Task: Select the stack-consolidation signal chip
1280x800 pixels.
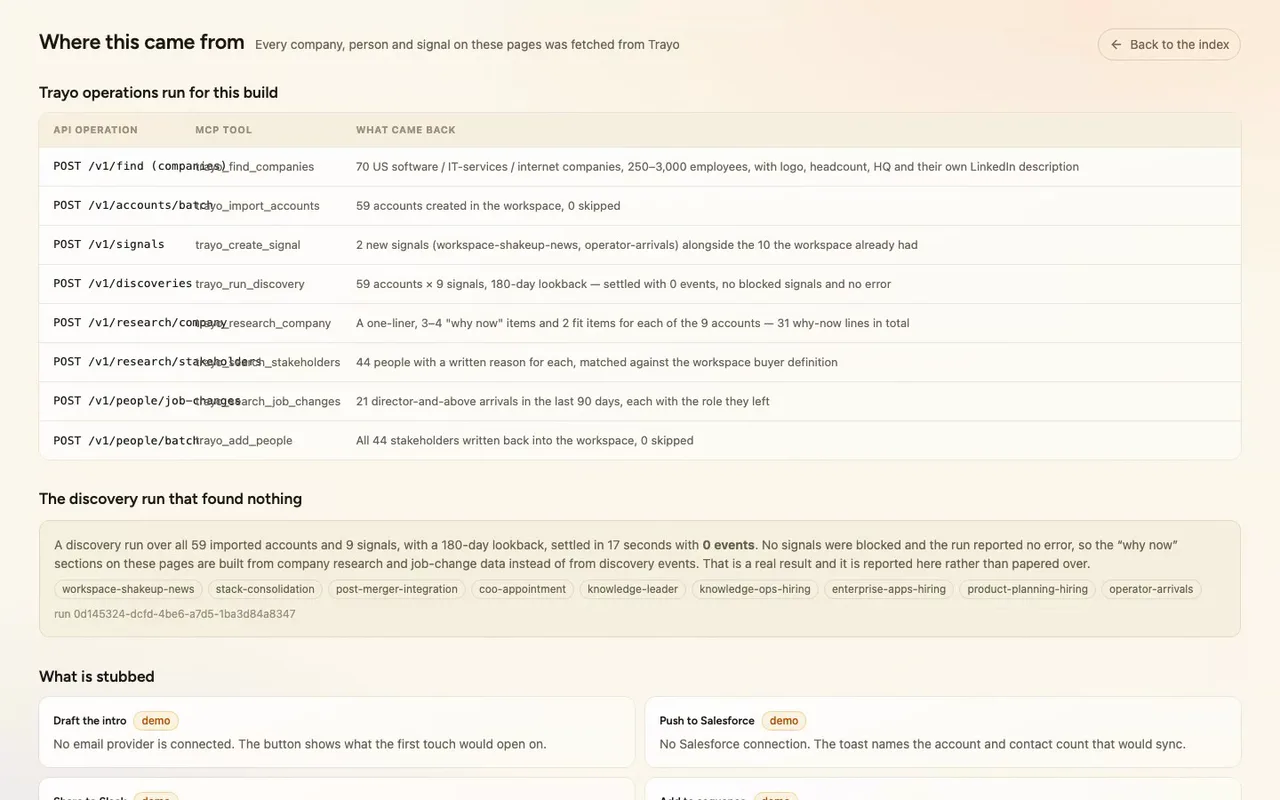Action: [265, 589]
